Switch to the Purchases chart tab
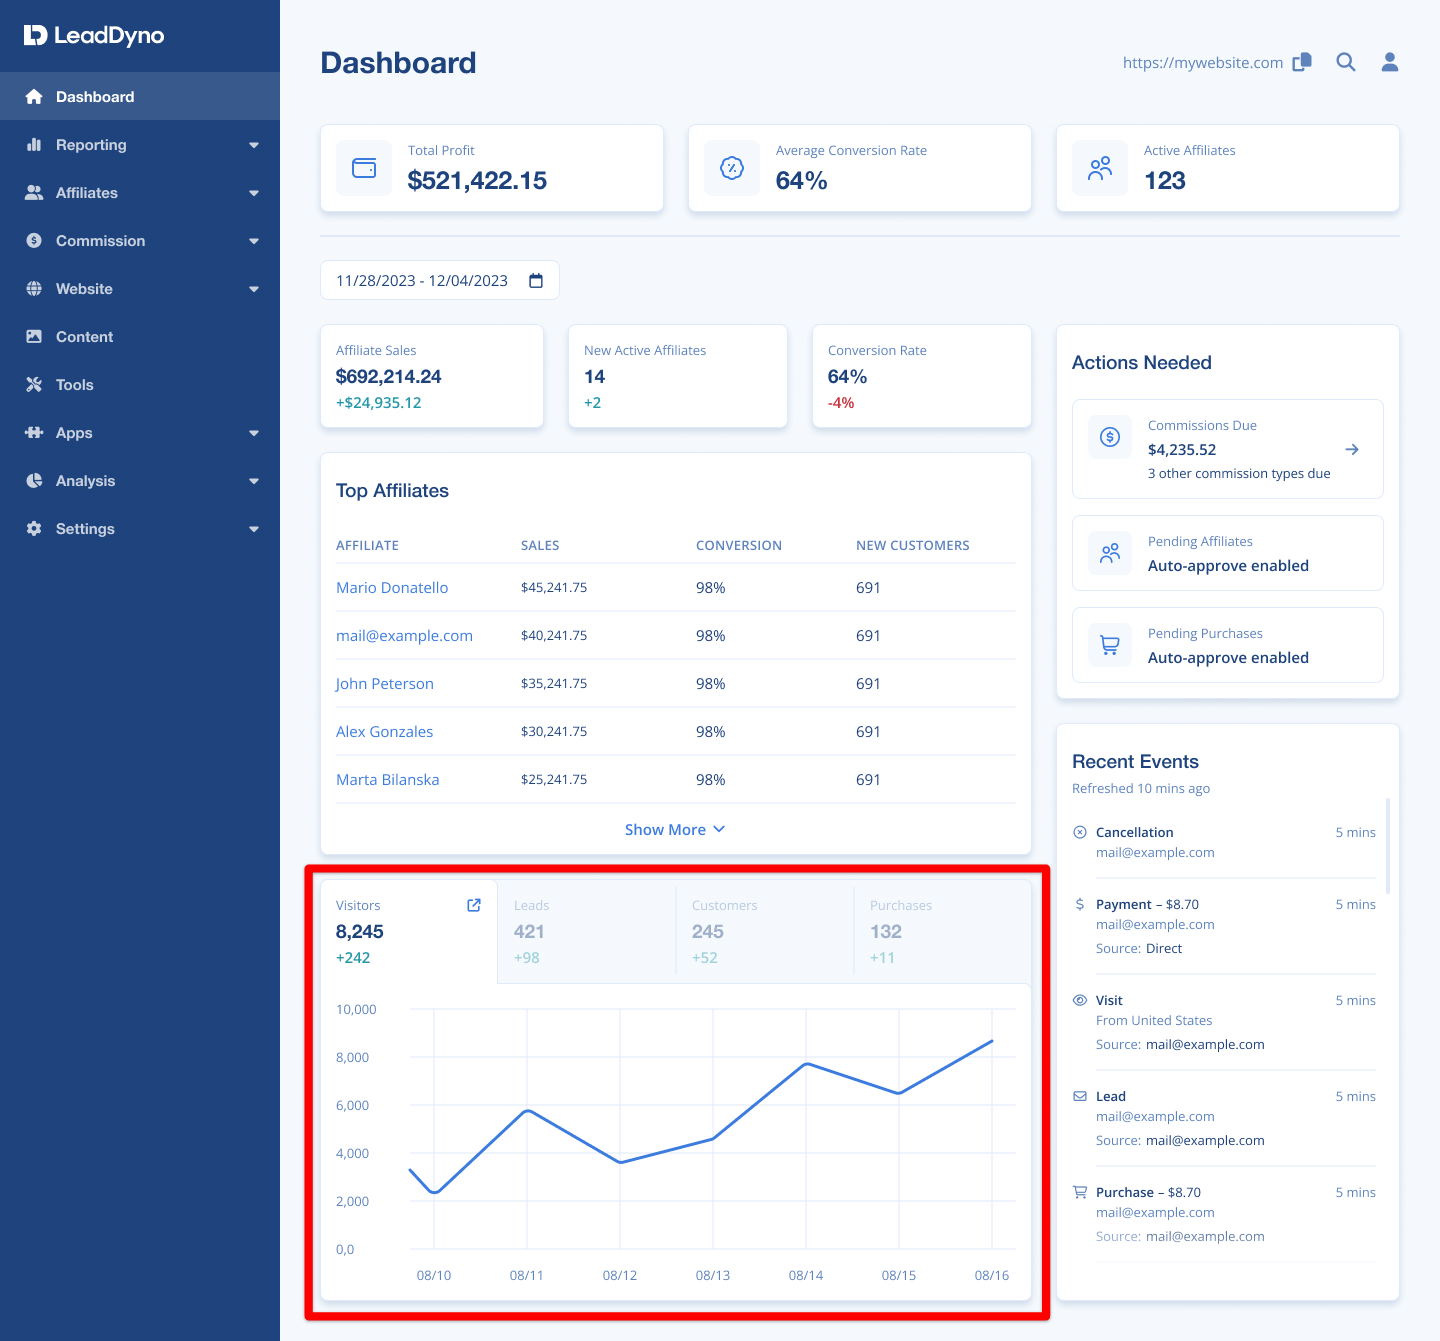The height and width of the screenshot is (1341, 1440). click(942, 931)
